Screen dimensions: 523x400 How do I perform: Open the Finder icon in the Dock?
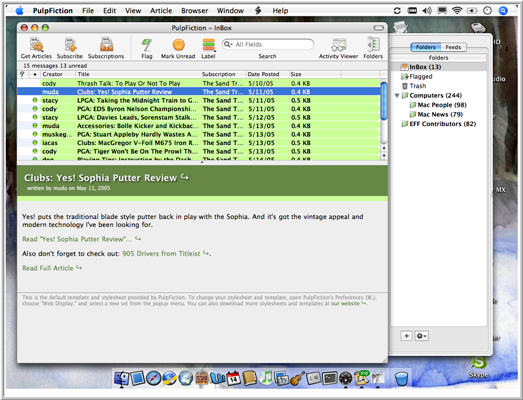coord(121,379)
